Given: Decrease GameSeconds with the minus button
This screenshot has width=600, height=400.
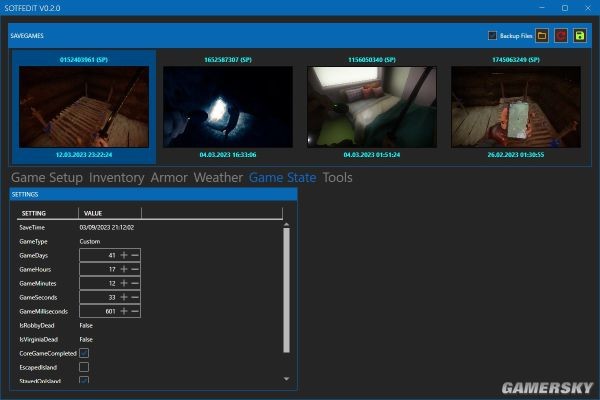Looking at the screenshot, I should [135, 297].
